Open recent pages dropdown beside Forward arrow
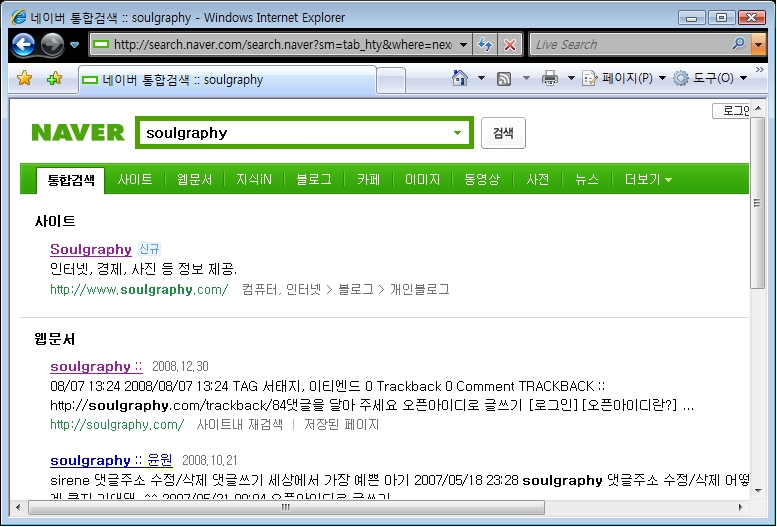Image resolution: width=777 pixels, height=527 pixels. click(x=75, y=45)
